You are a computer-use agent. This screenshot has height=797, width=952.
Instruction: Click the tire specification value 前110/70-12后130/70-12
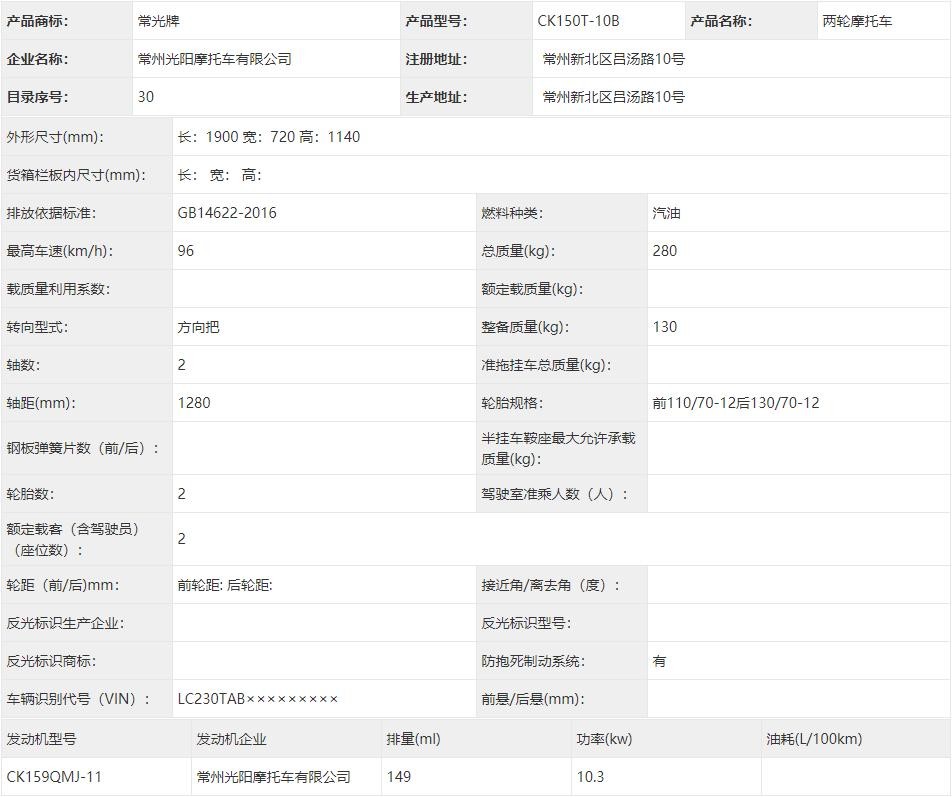pyautogui.click(x=735, y=403)
